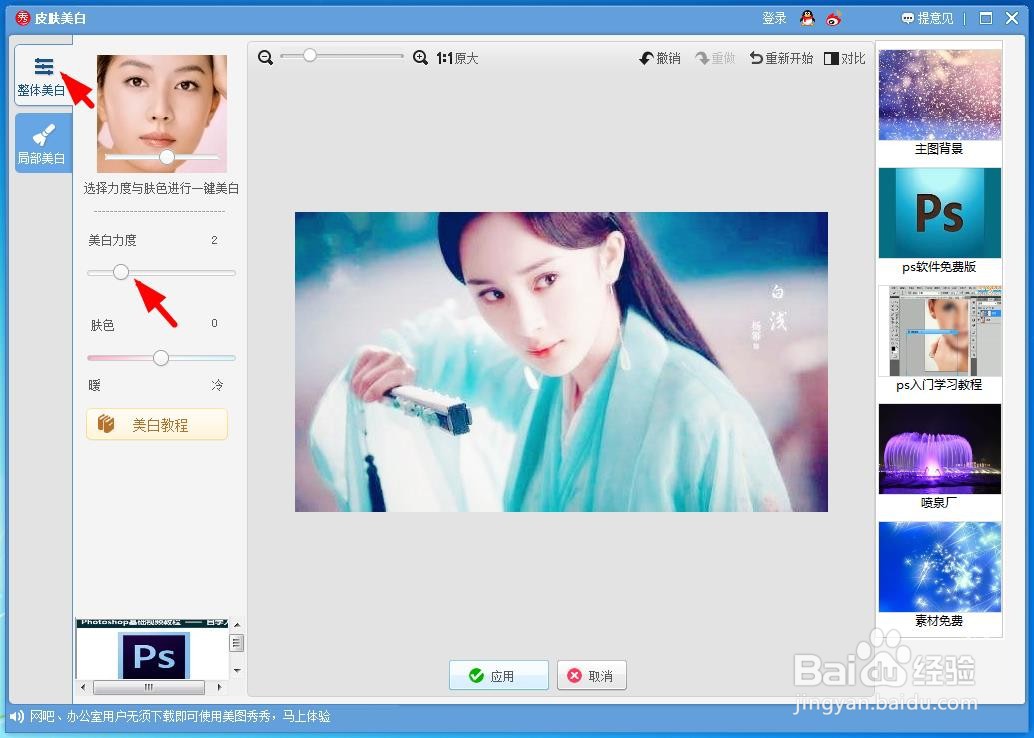The height and width of the screenshot is (738, 1034).
Task: Click the 美白力度 value 2
Action: pyautogui.click(x=214, y=239)
